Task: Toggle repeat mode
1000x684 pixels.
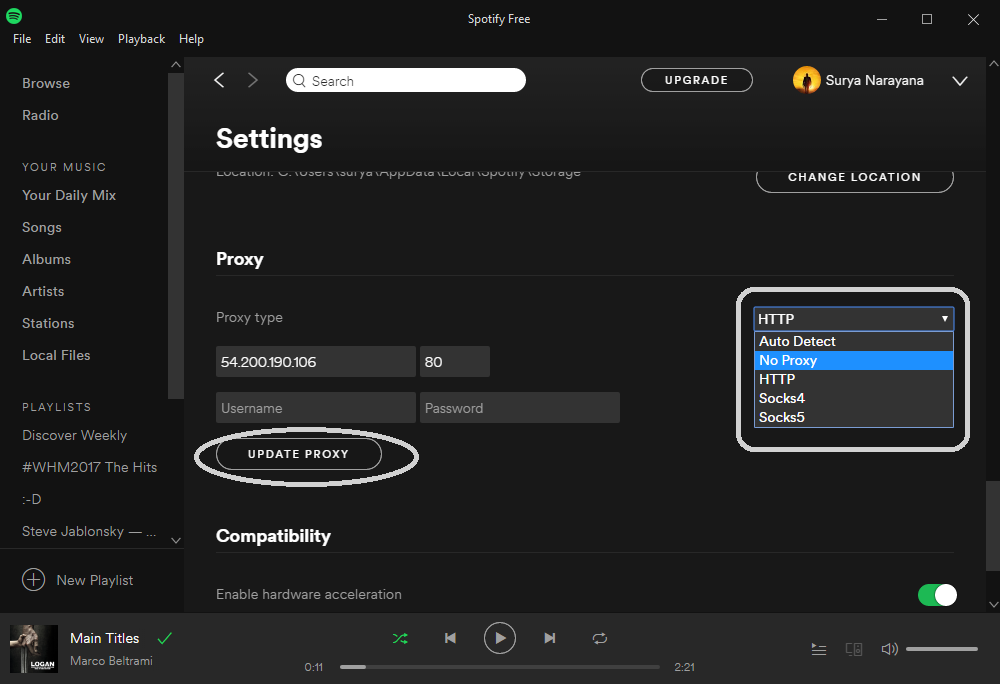Action: click(x=599, y=638)
